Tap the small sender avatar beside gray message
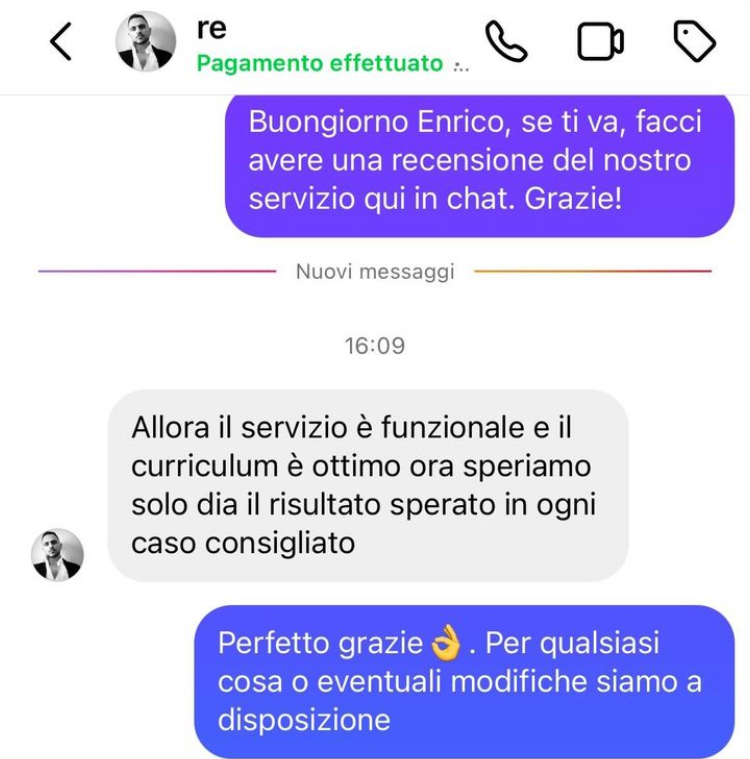 pyautogui.click(x=57, y=555)
